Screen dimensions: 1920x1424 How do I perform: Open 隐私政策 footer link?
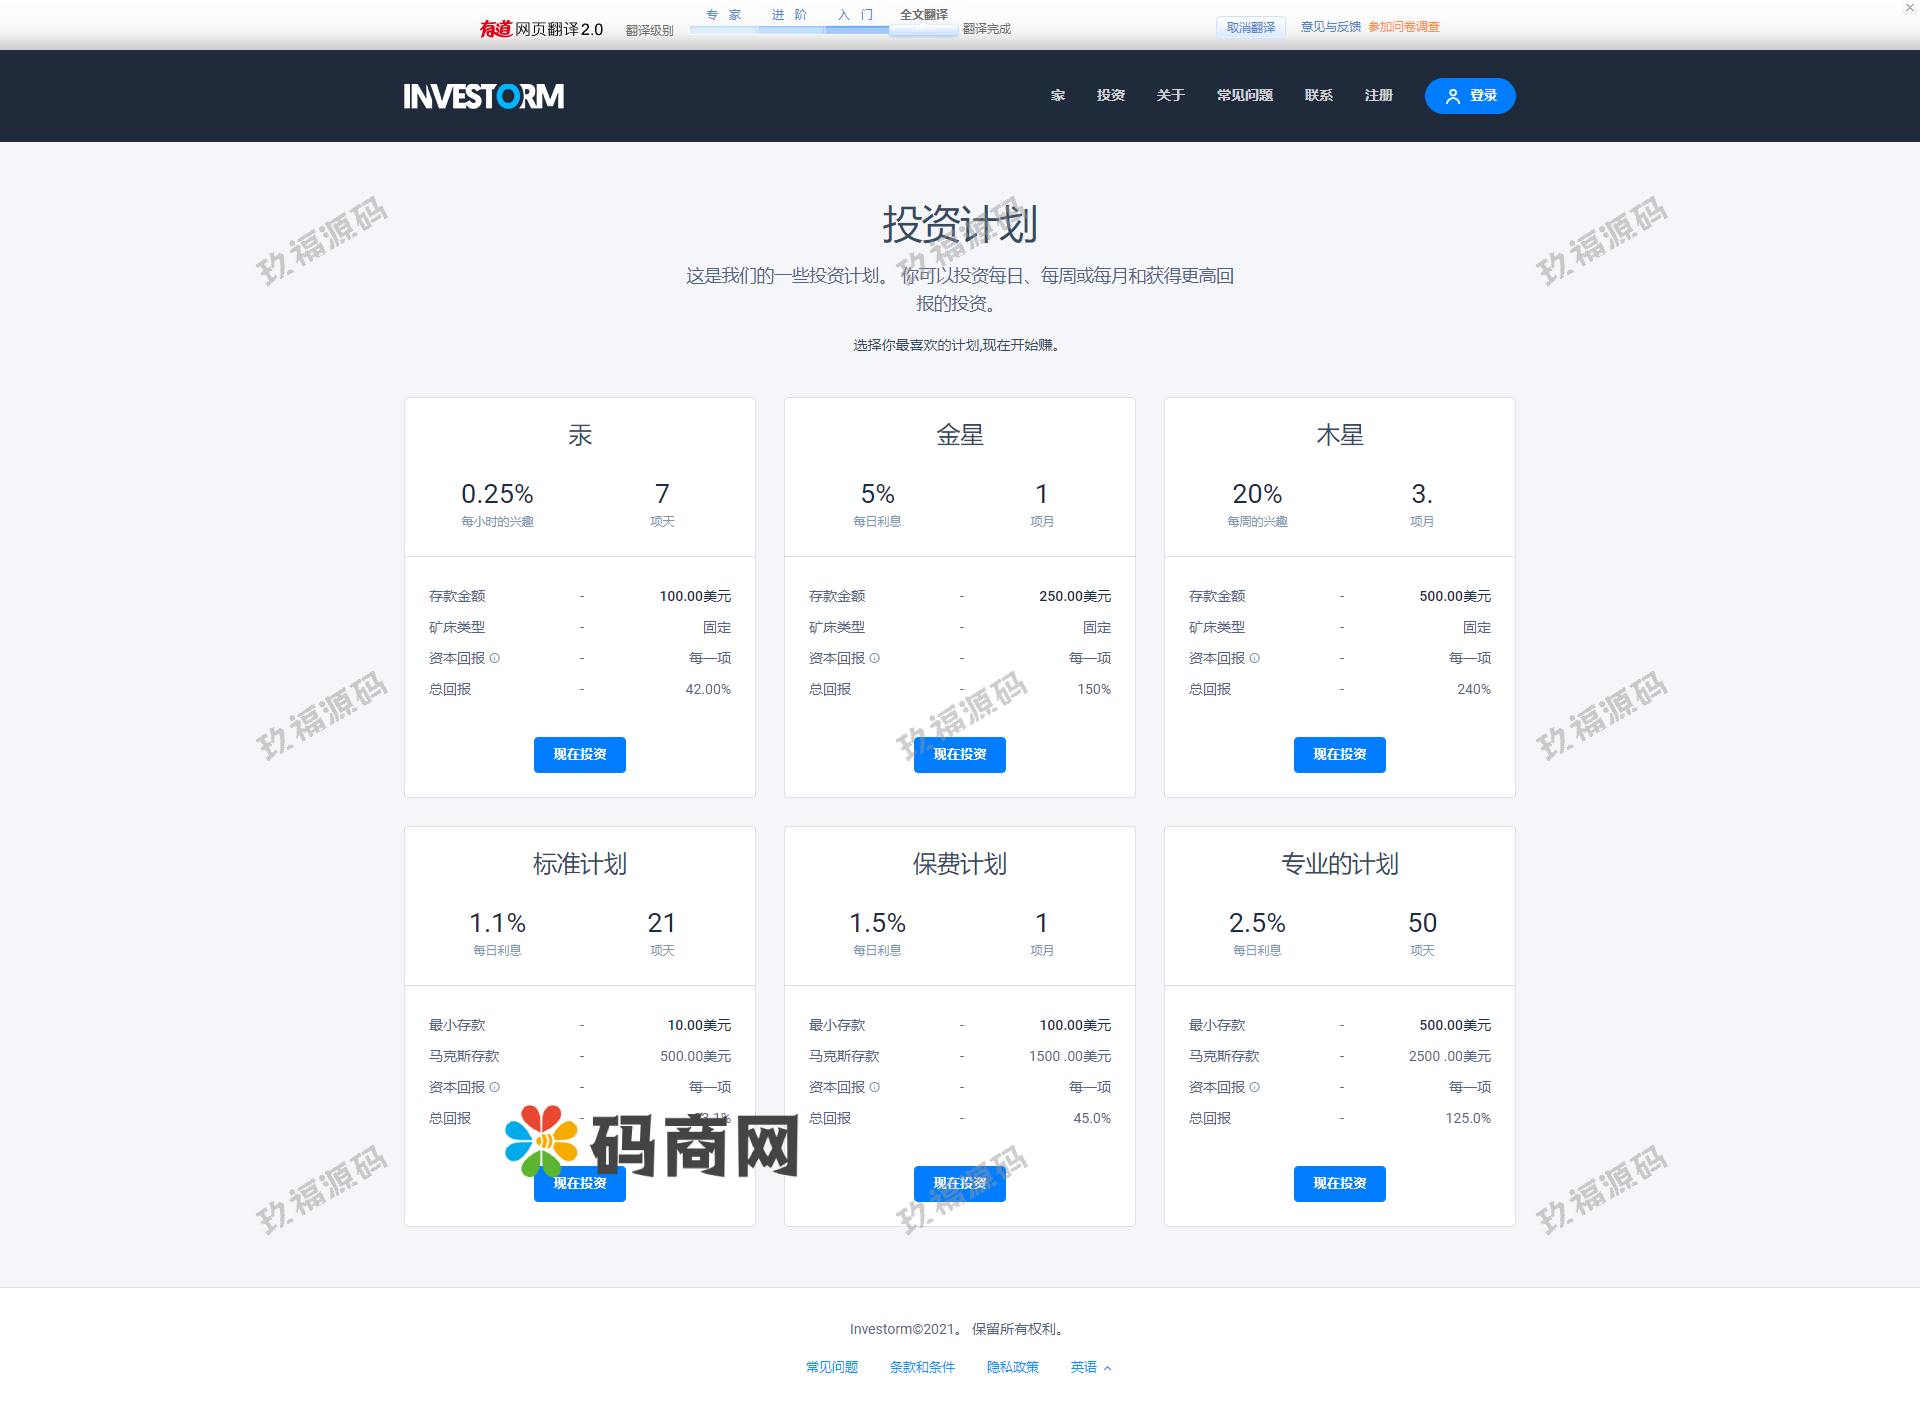pyautogui.click(x=1012, y=1367)
